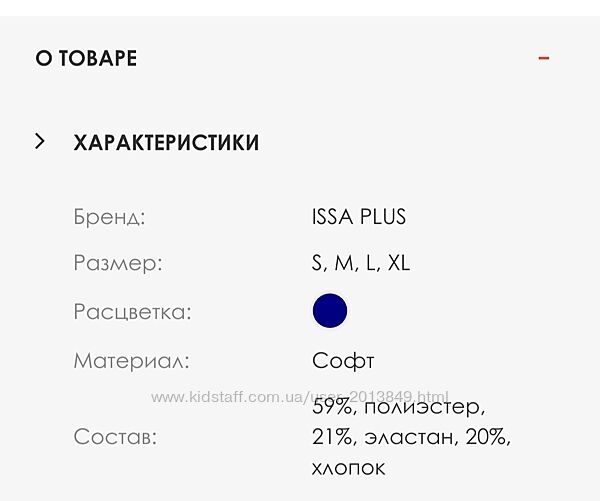
Task: Click the Софт material value
Action: [x=342, y=360]
